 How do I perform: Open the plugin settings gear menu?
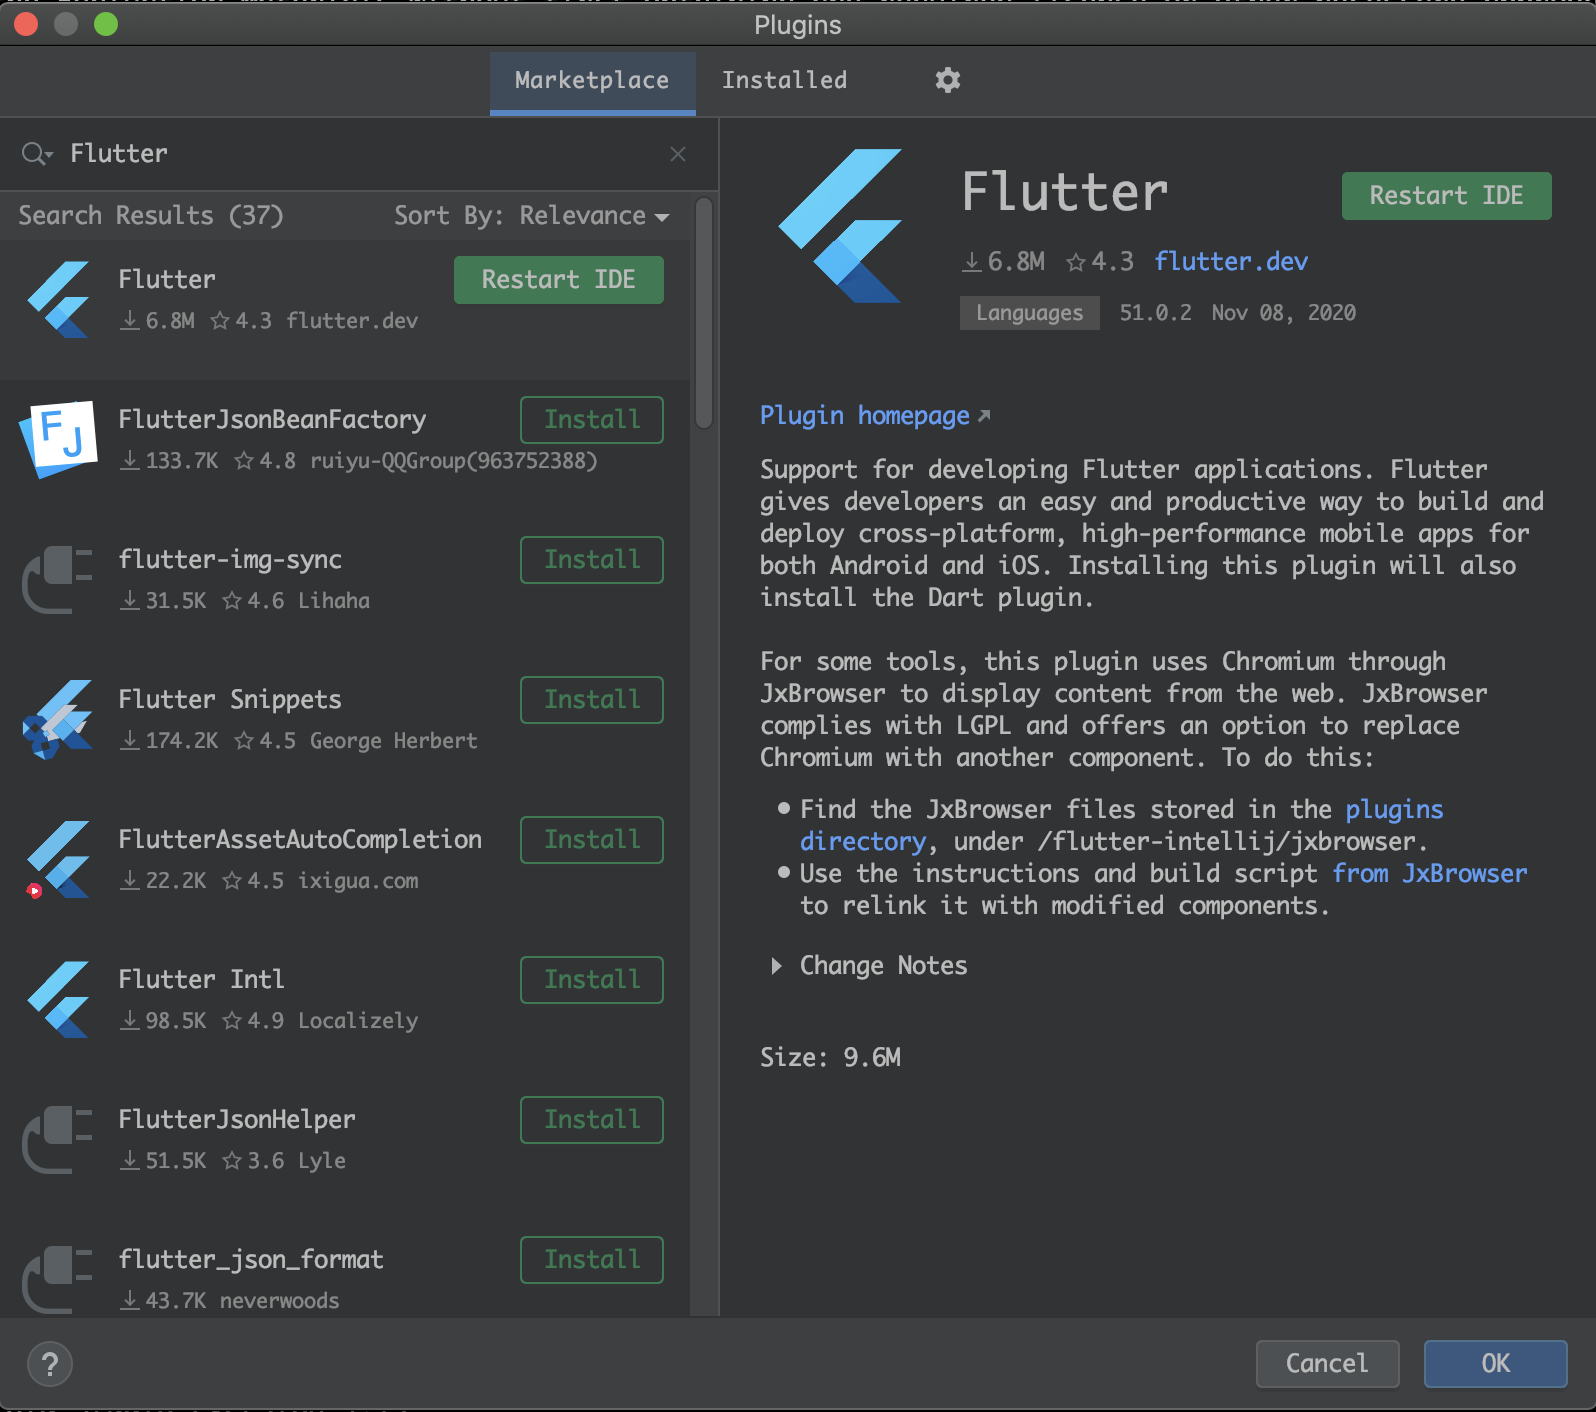pos(947,80)
